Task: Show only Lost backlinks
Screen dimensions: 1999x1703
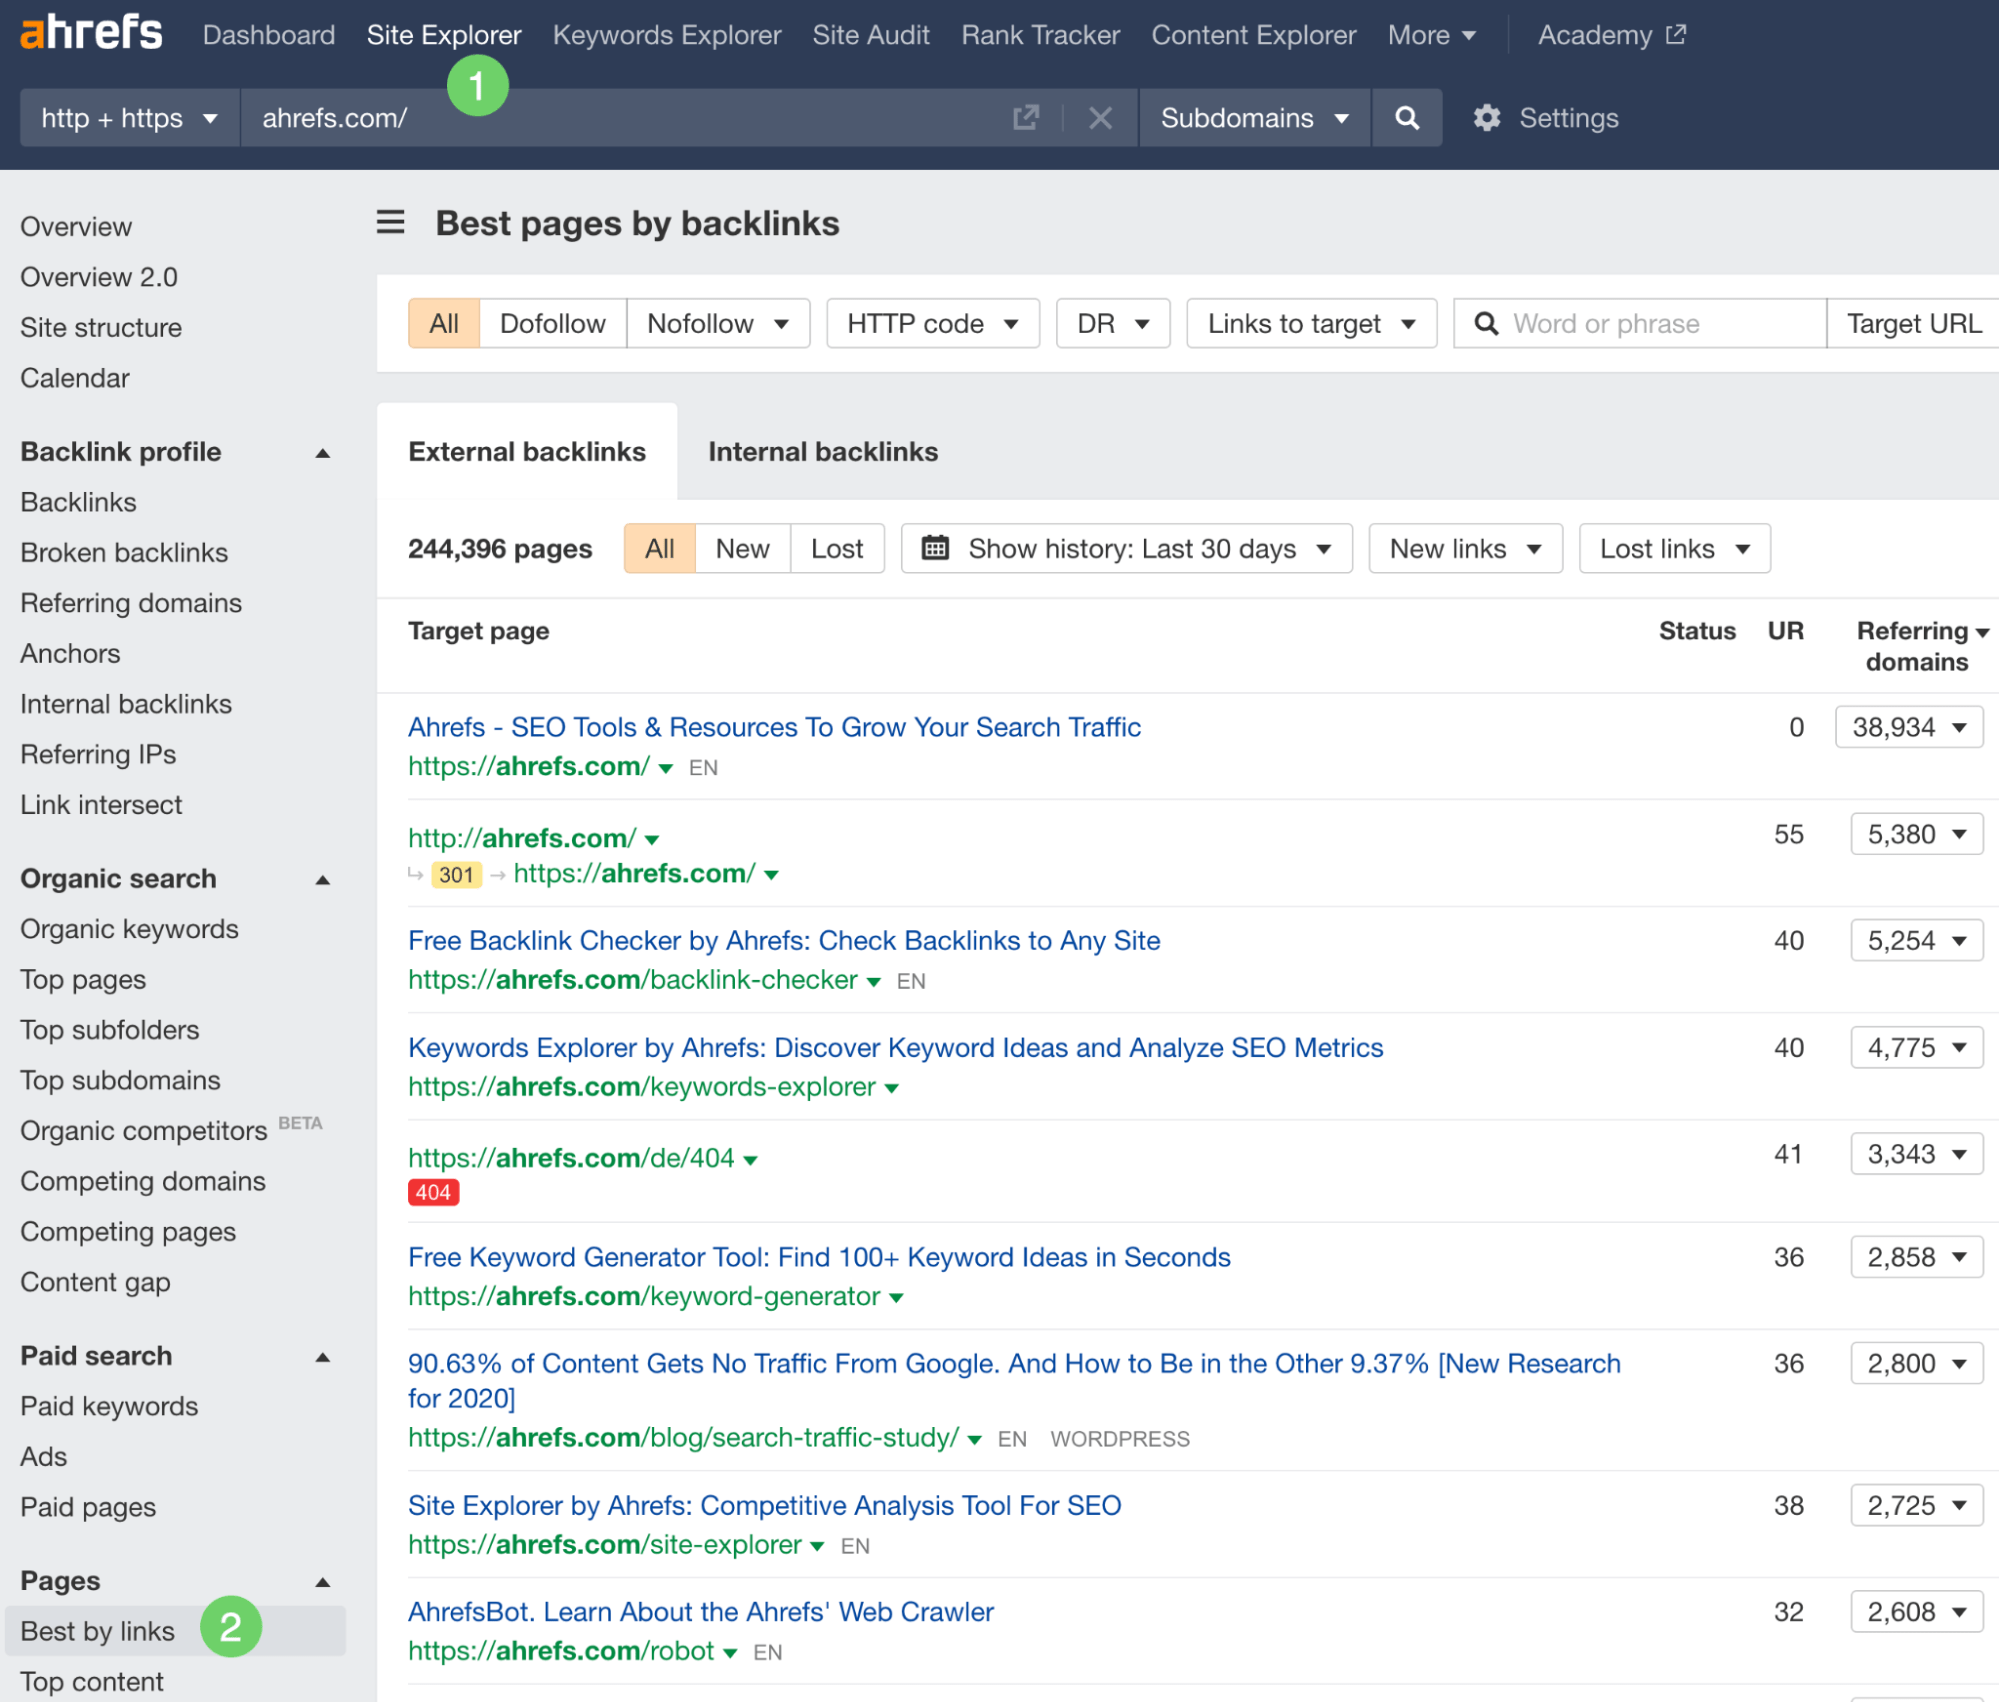Action: pyautogui.click(x=837, y=548)
